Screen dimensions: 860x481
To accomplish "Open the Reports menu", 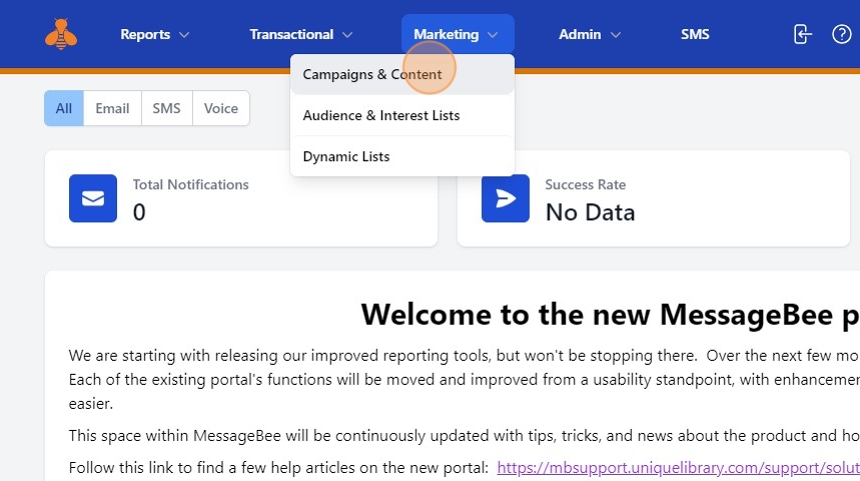I will (x=155, y=34).
